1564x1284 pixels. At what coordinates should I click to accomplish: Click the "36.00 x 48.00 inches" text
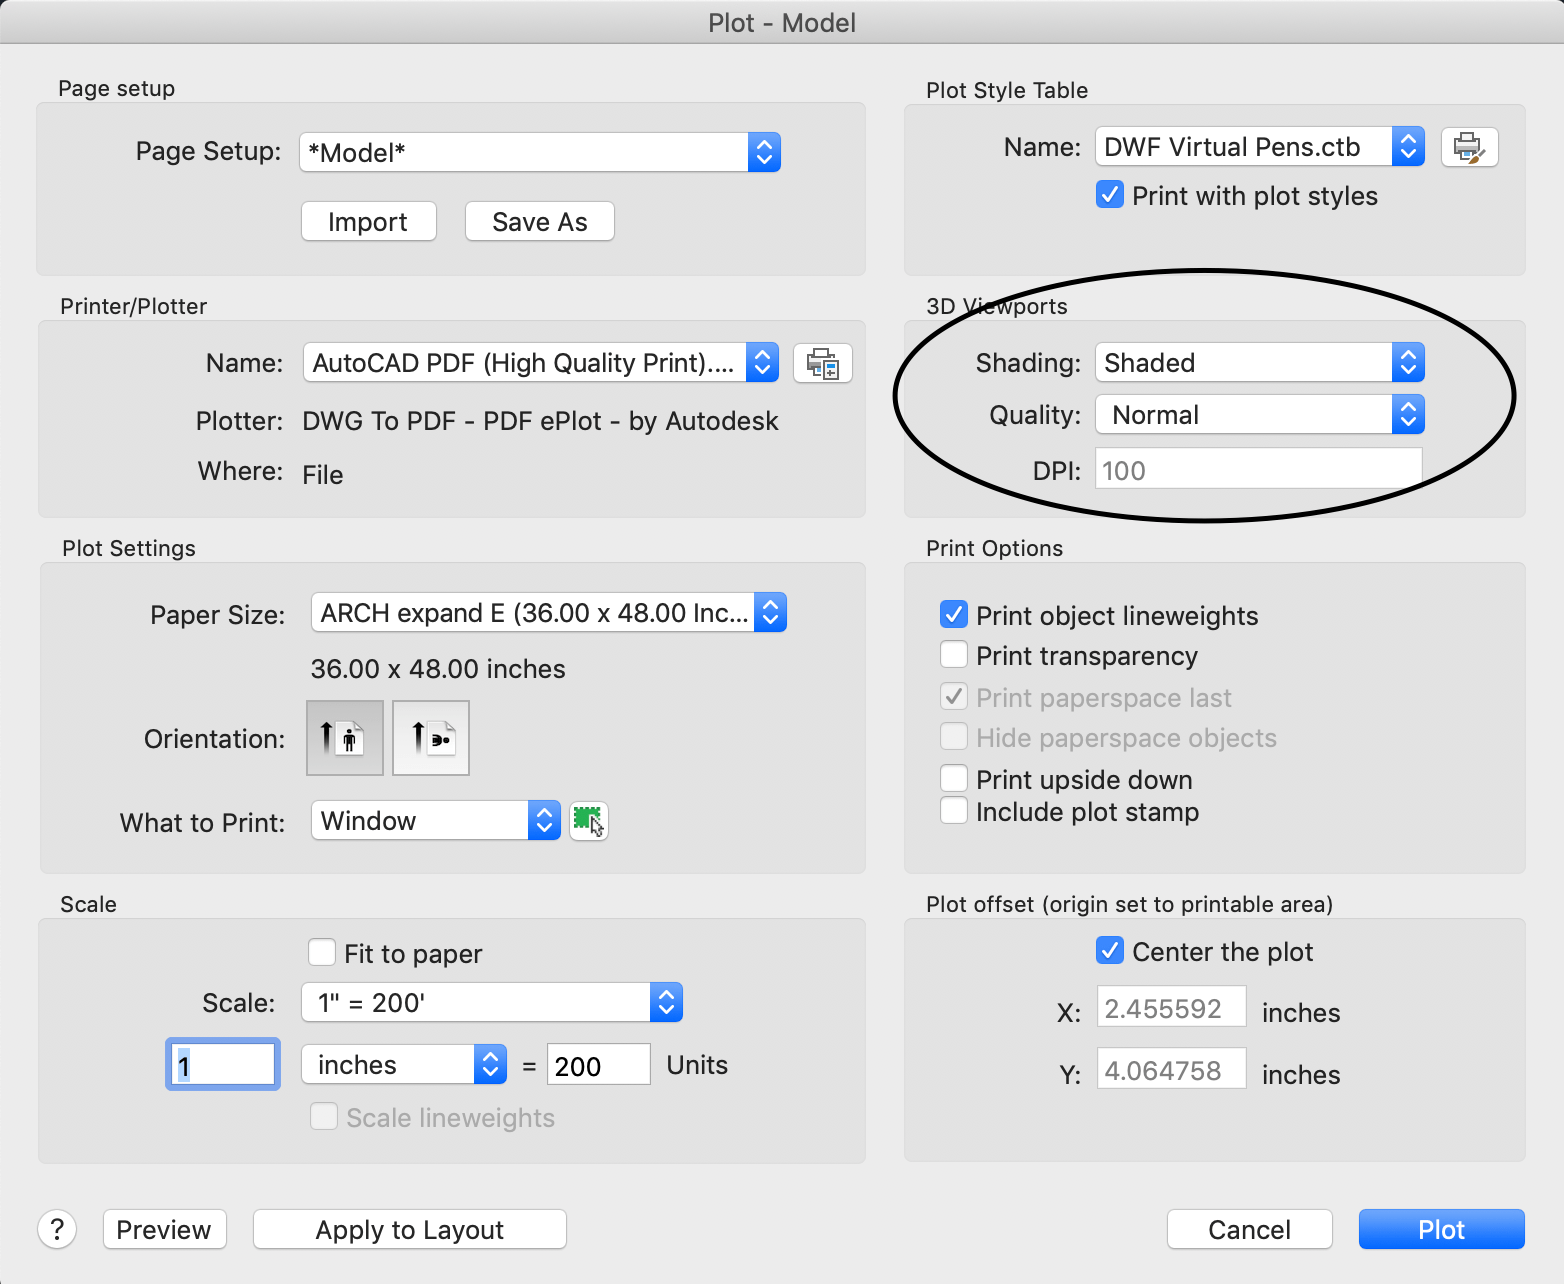point(438,668)
